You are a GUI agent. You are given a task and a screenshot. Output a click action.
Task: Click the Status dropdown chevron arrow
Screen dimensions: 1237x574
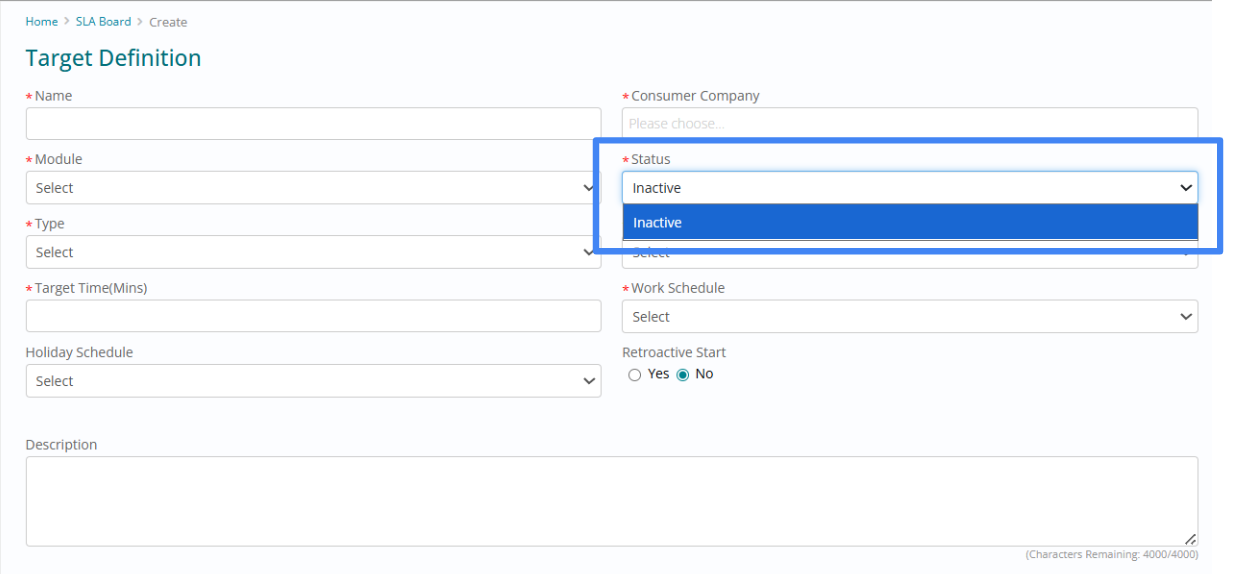click(1186, 188)
